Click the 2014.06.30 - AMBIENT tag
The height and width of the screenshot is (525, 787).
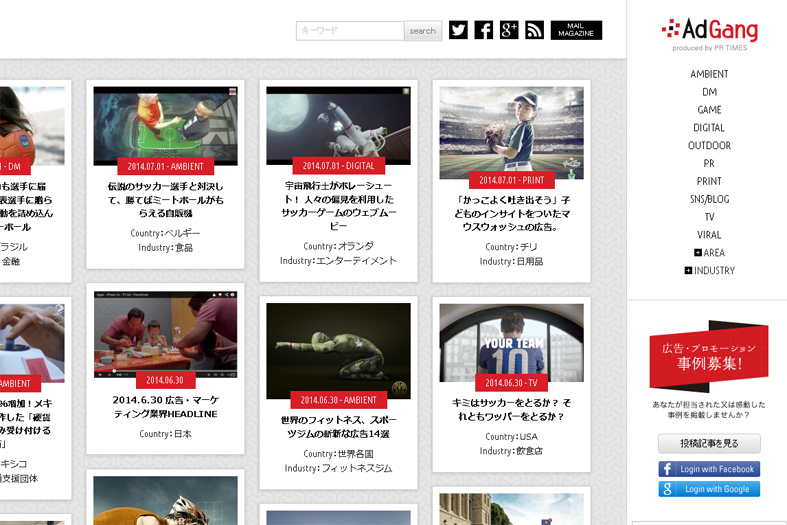point(339,400)
